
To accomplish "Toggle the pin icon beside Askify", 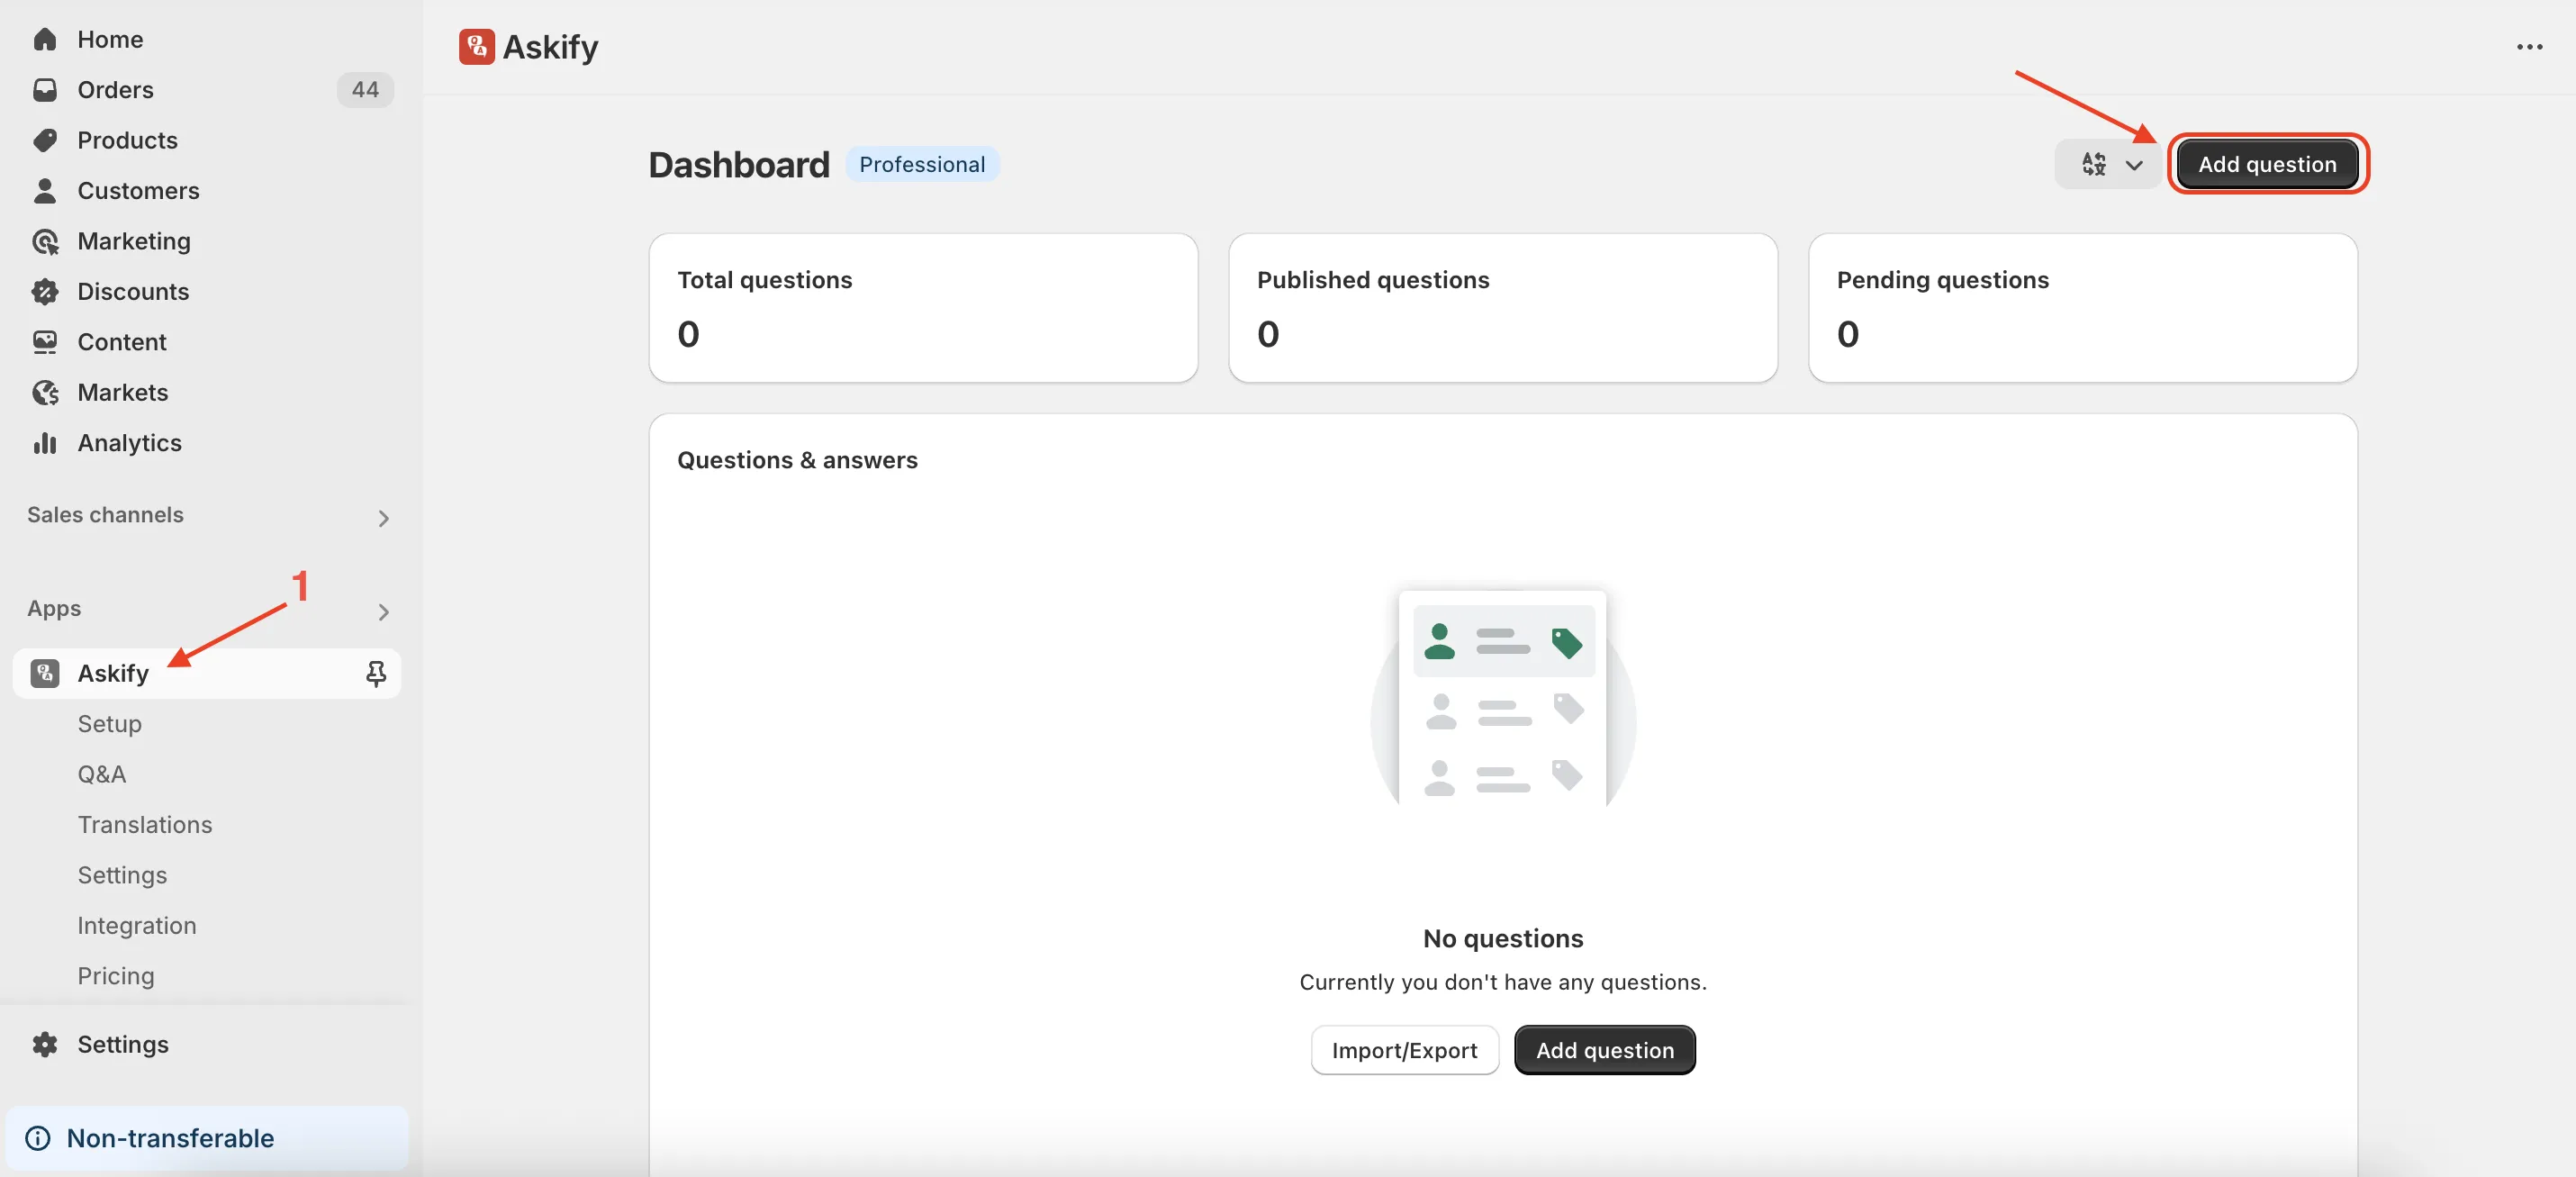I will 376,673.
